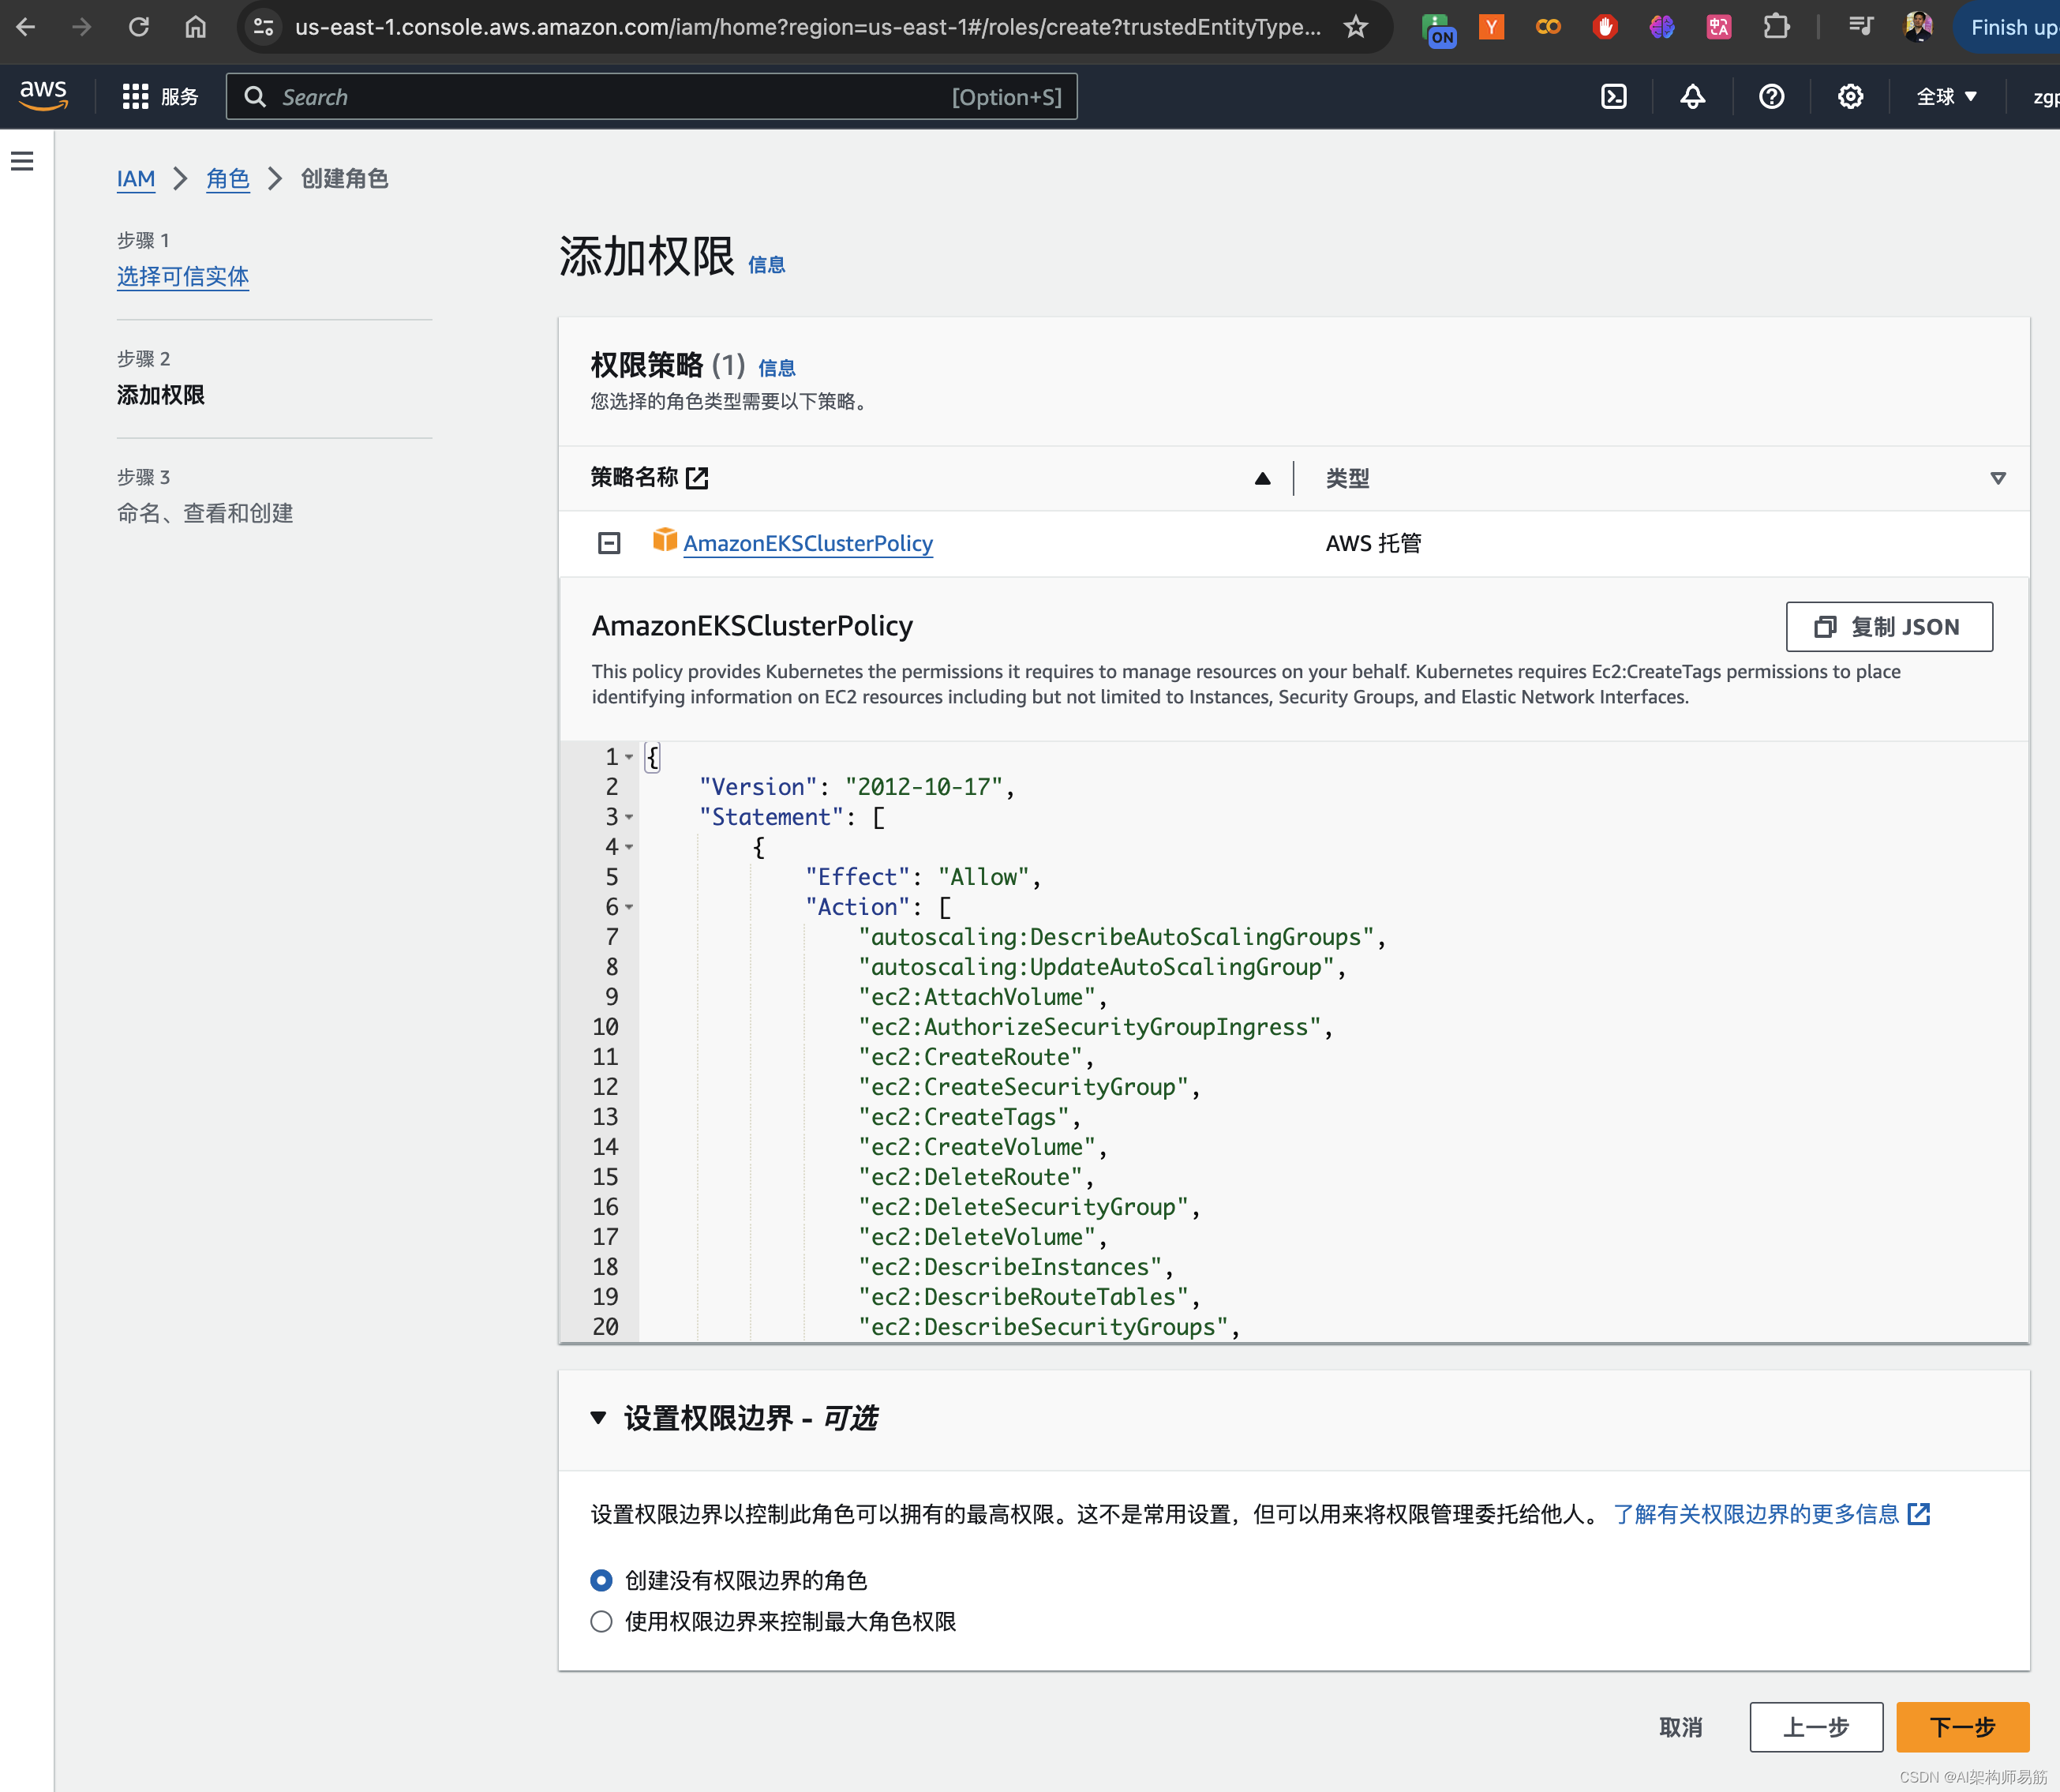The height and width of the screenshot is (1792, 2060).
Task: Open the media control playlist icon
Action: (1861, 27)
